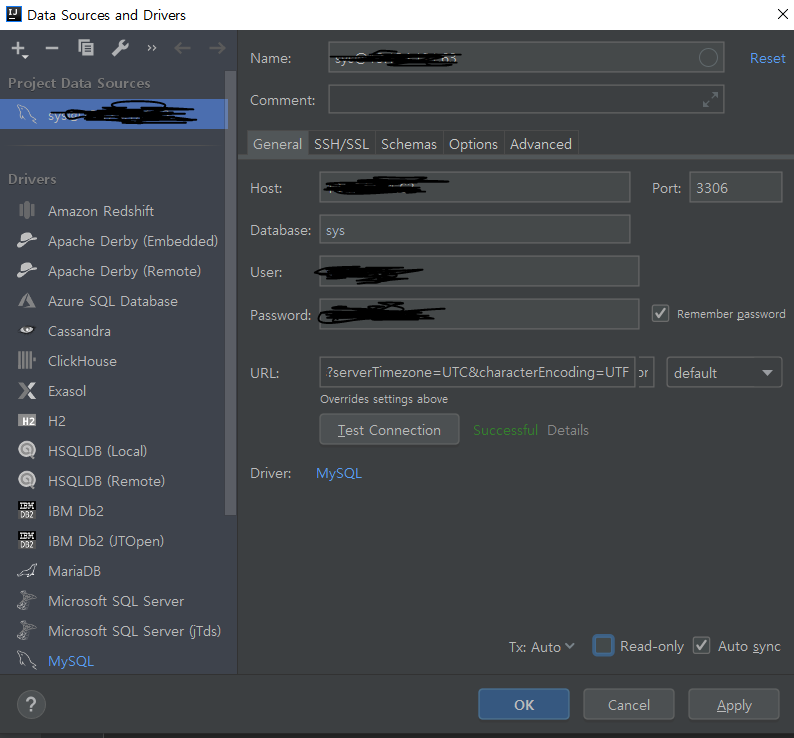Screen dimensions: 794x738
Task: Click the ClickHouse bars icon
Action: point(27,360)
